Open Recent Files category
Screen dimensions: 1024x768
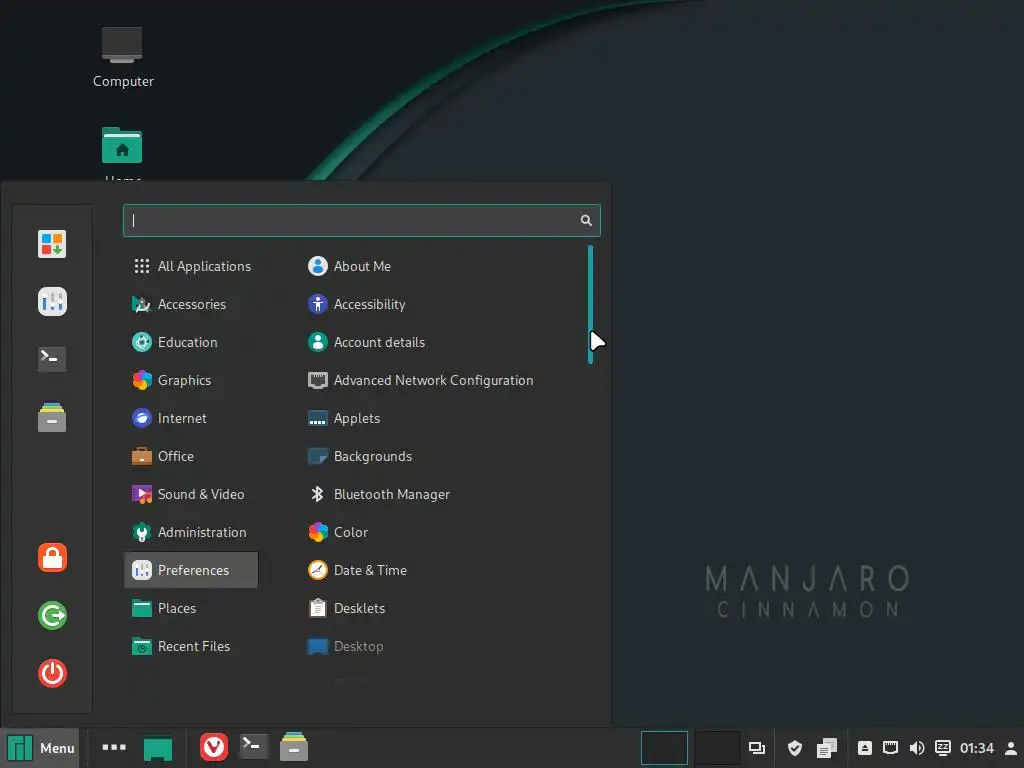pos(191,646)
